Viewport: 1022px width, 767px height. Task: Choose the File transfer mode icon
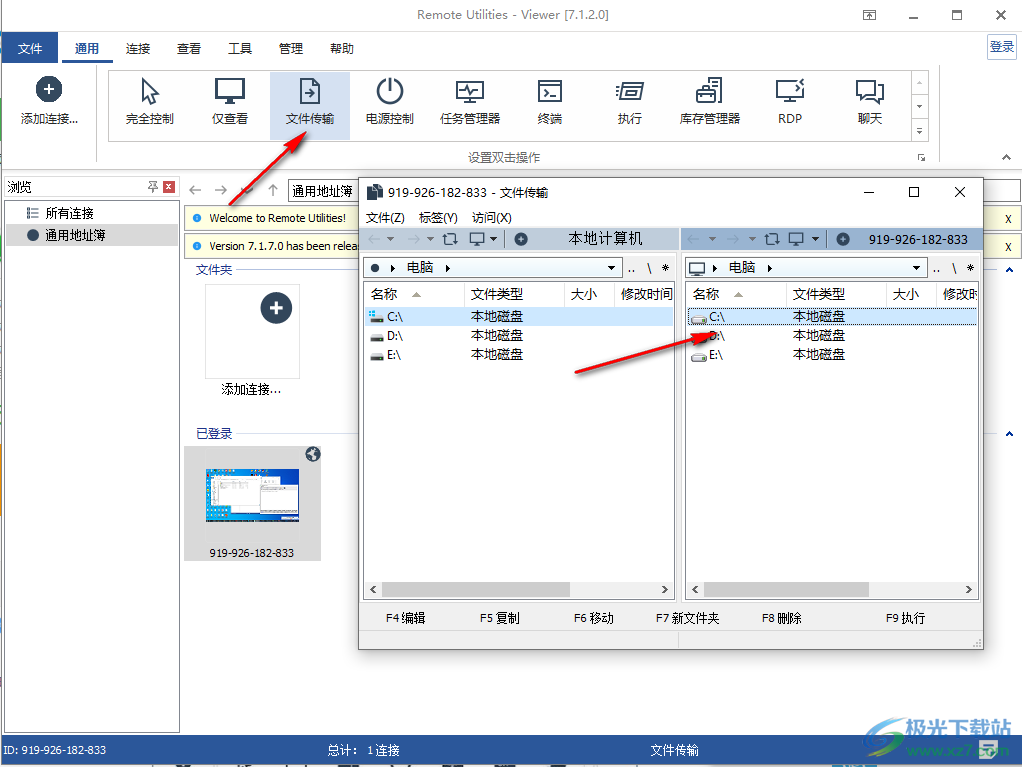pyautogui.click(x=310, y=91)
